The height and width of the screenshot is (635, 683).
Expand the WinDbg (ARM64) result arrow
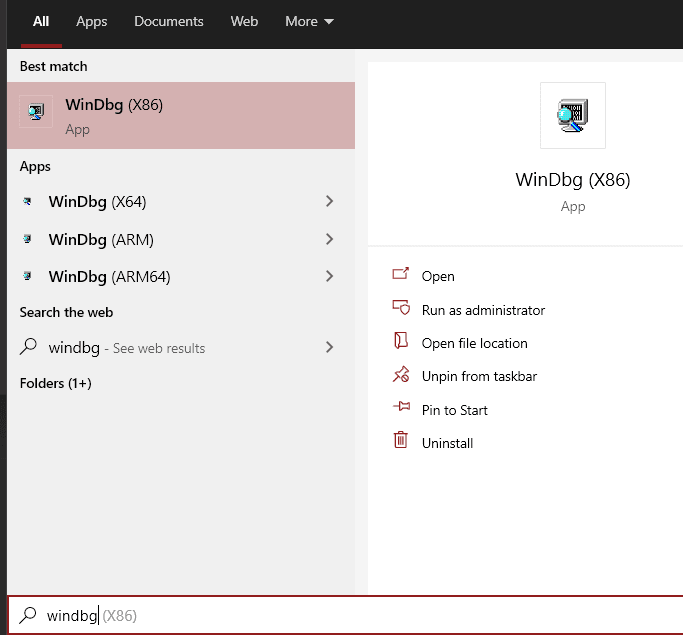pyautogui.click(x=329, y=276)
